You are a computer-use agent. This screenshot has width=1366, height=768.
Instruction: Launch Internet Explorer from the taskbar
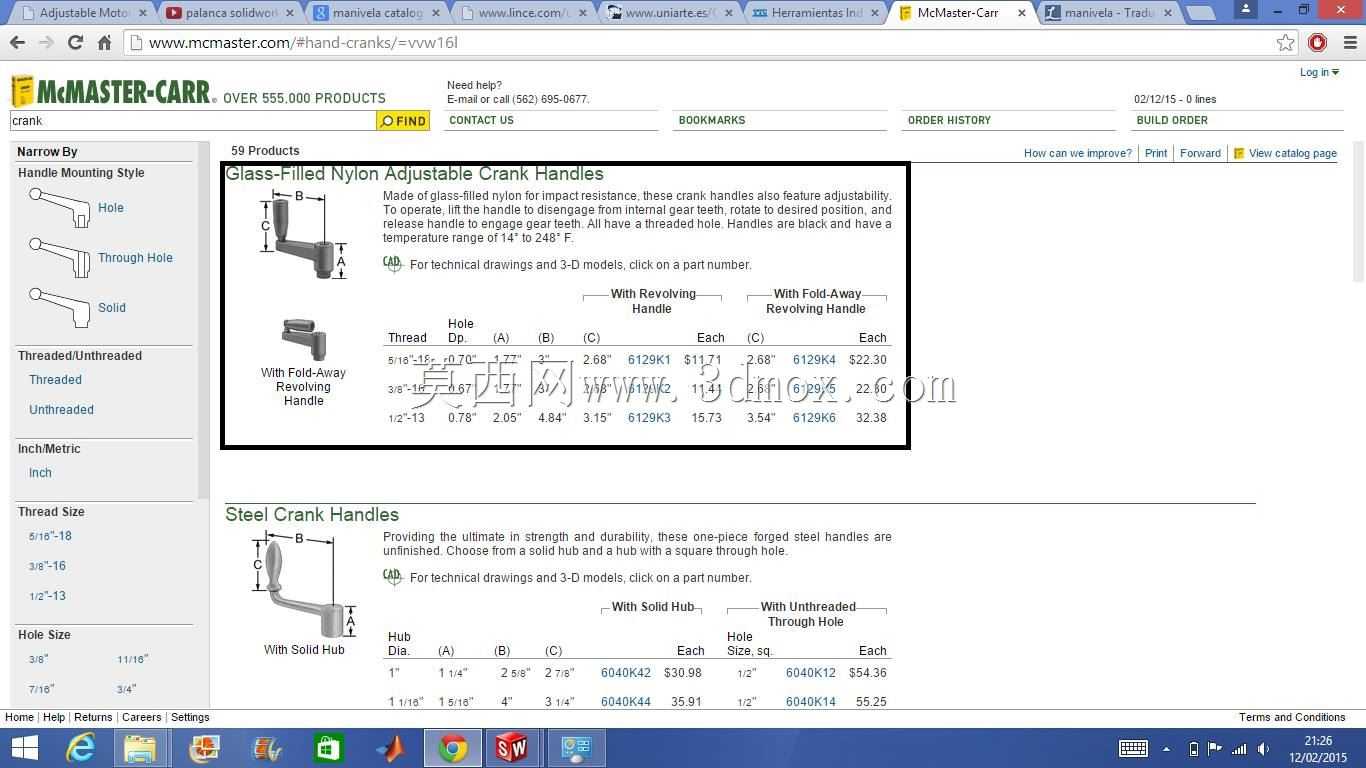[81, 748]
